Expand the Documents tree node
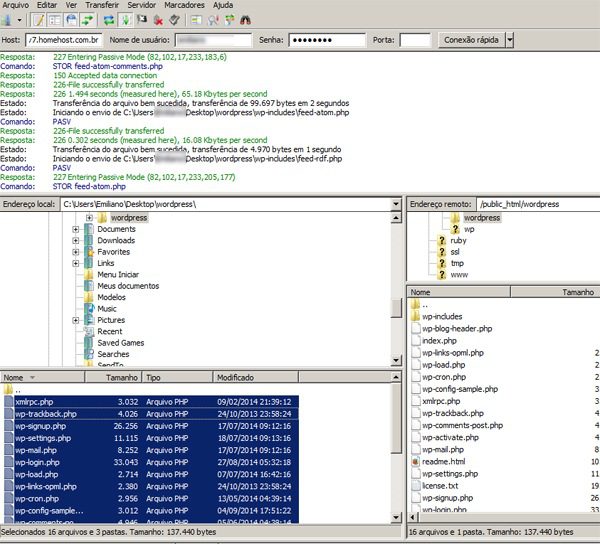This screenshot has width=600, height=544. (x=76, y=229)
